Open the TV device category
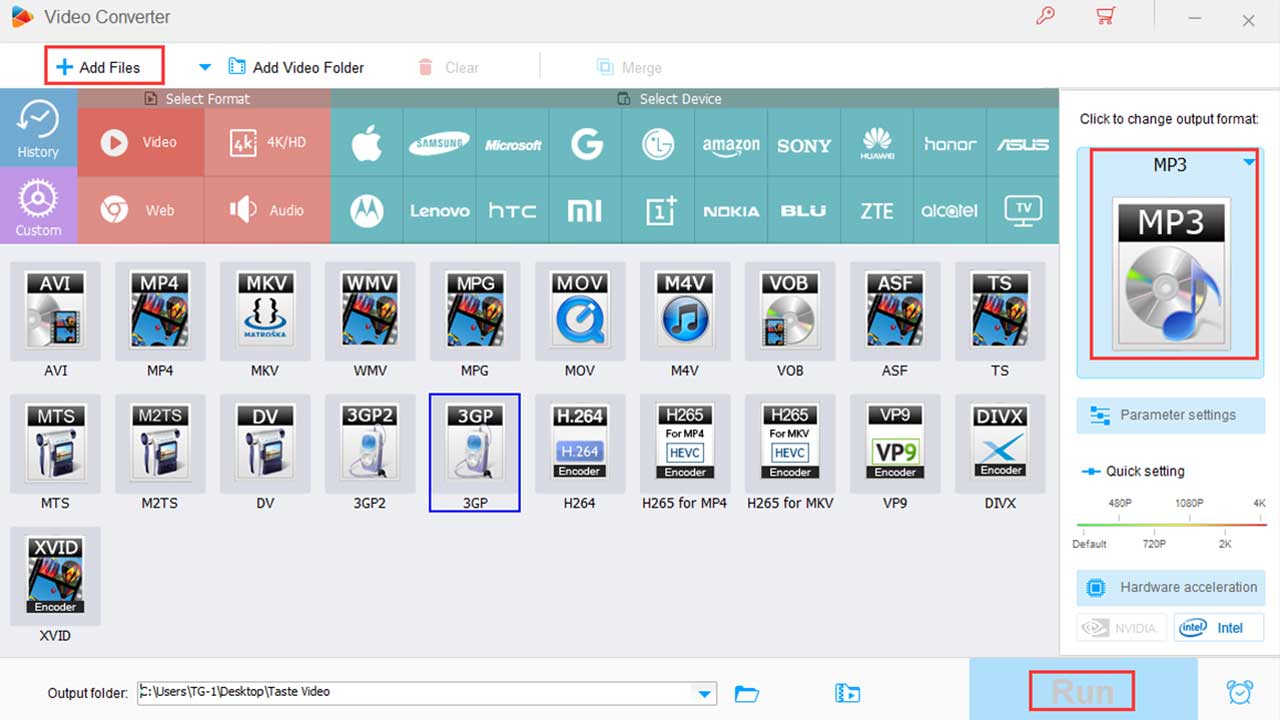This screenshot has width=1280, height=720. pyautogui.click(x=1023, y=211)
